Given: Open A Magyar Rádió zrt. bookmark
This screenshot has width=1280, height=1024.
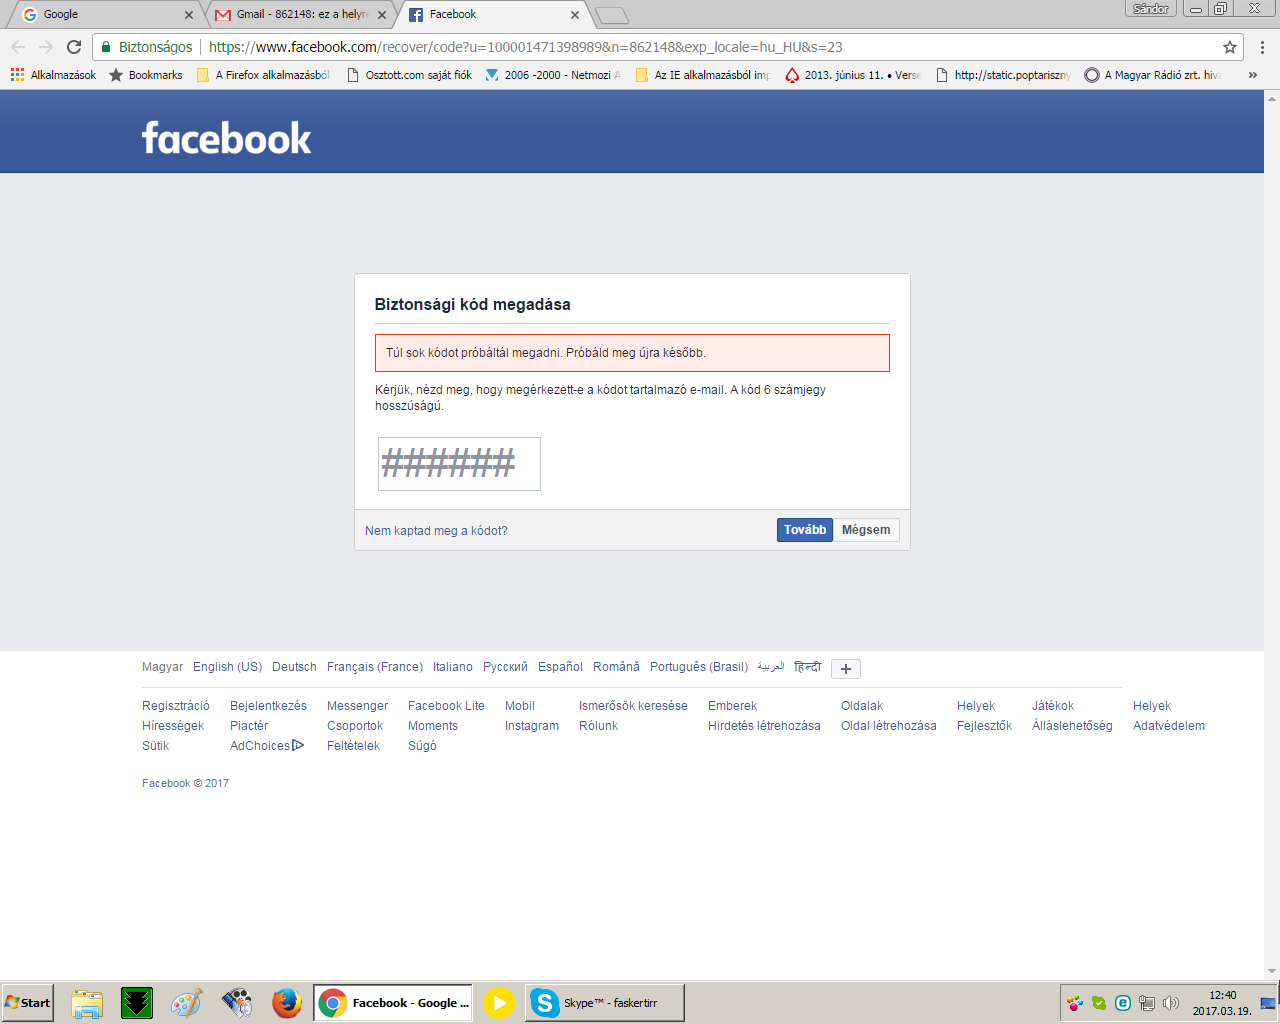Looking at the screenshot, I should pyautogui.click(x=1153, y=75).
